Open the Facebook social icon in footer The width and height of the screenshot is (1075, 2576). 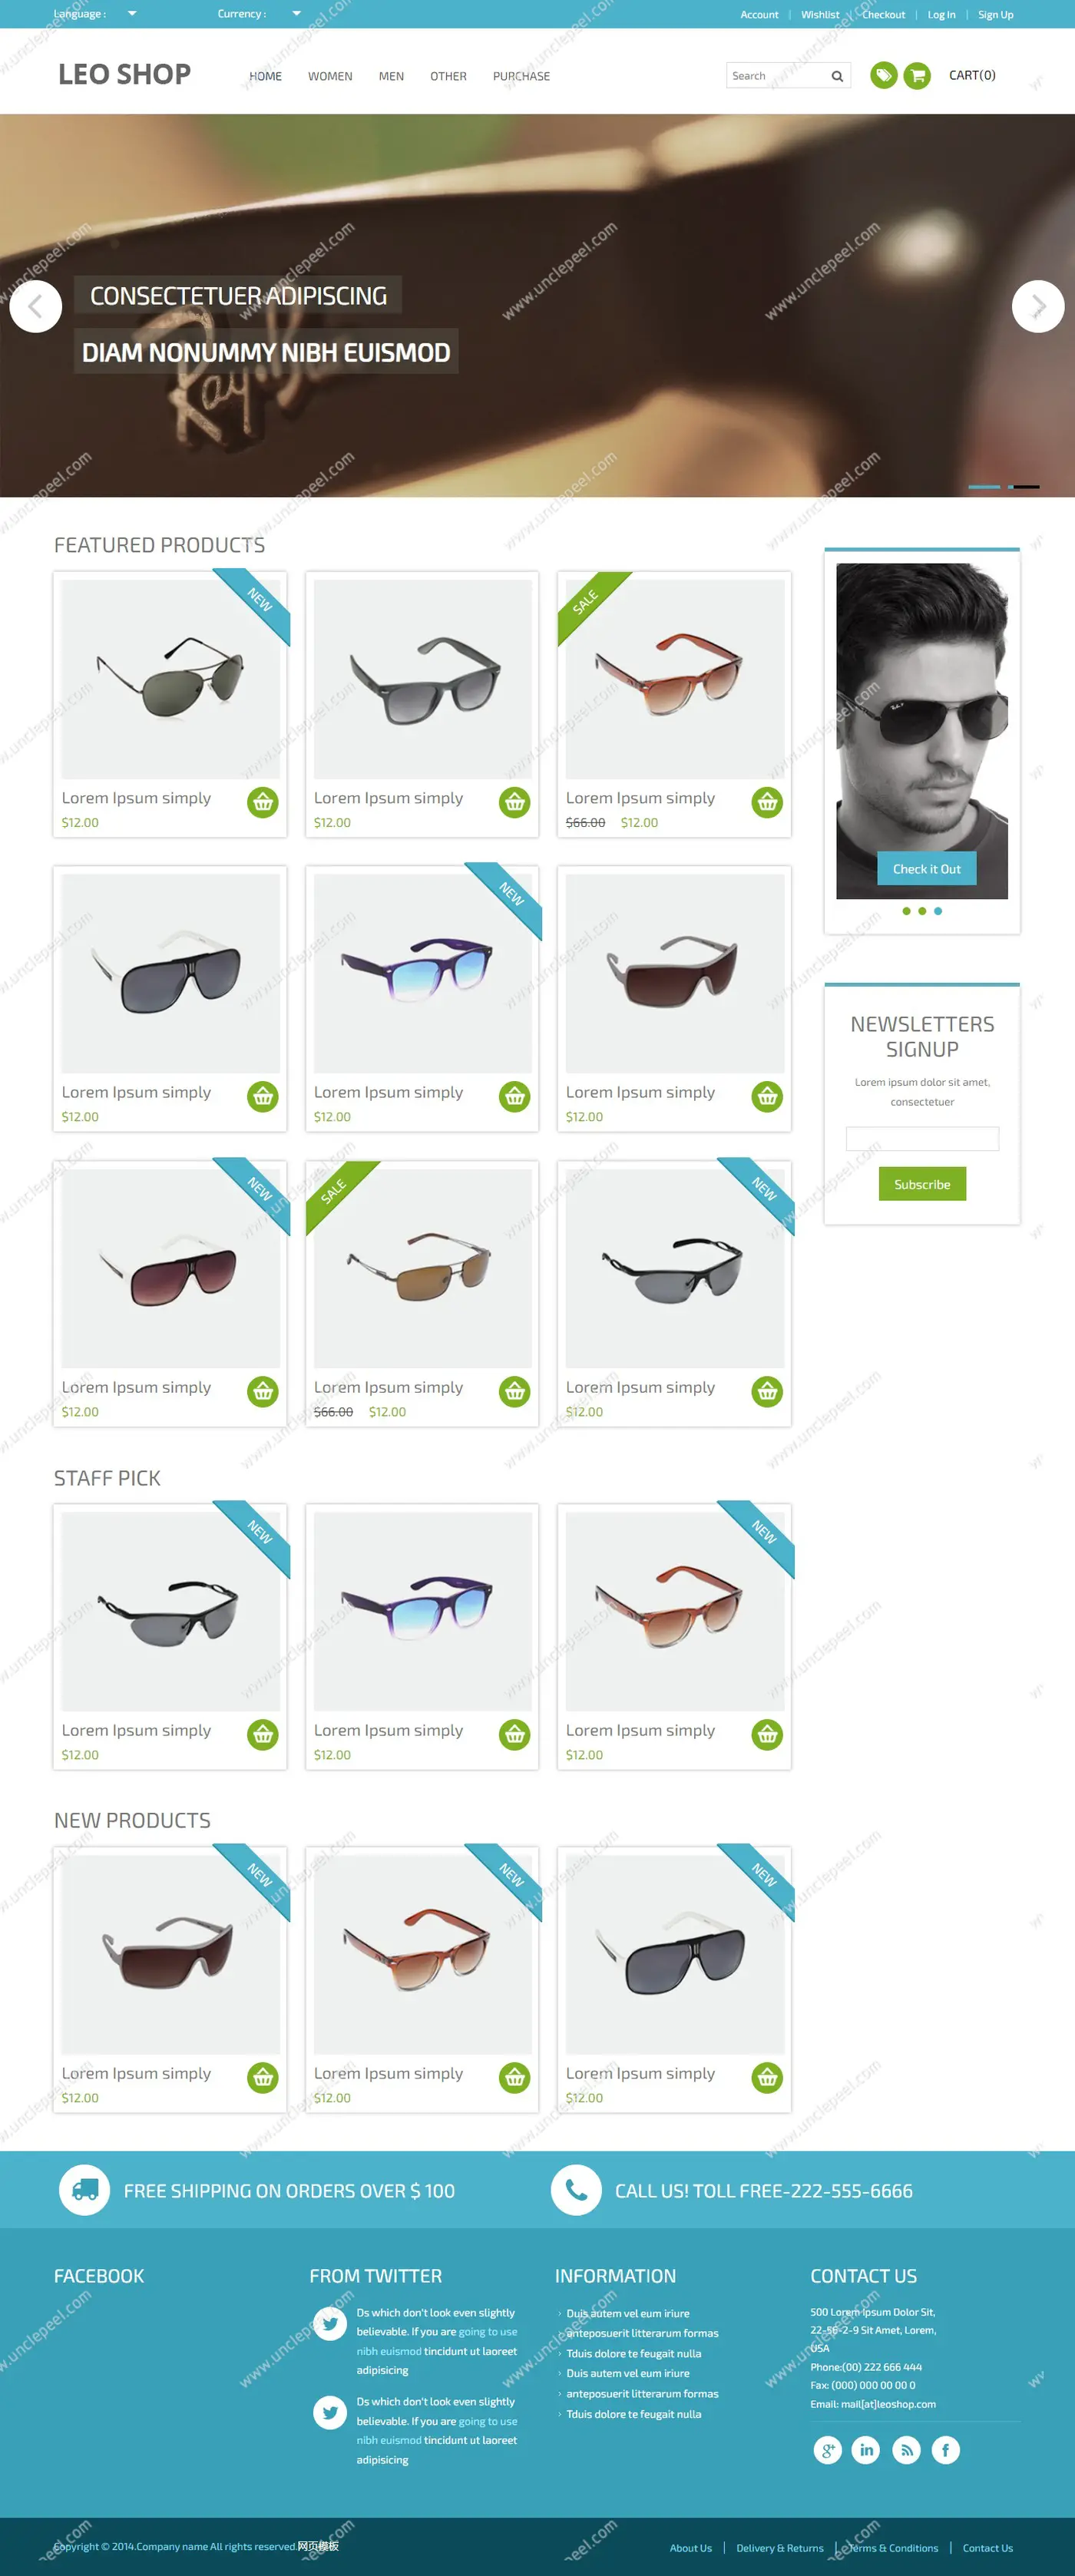945,2450
